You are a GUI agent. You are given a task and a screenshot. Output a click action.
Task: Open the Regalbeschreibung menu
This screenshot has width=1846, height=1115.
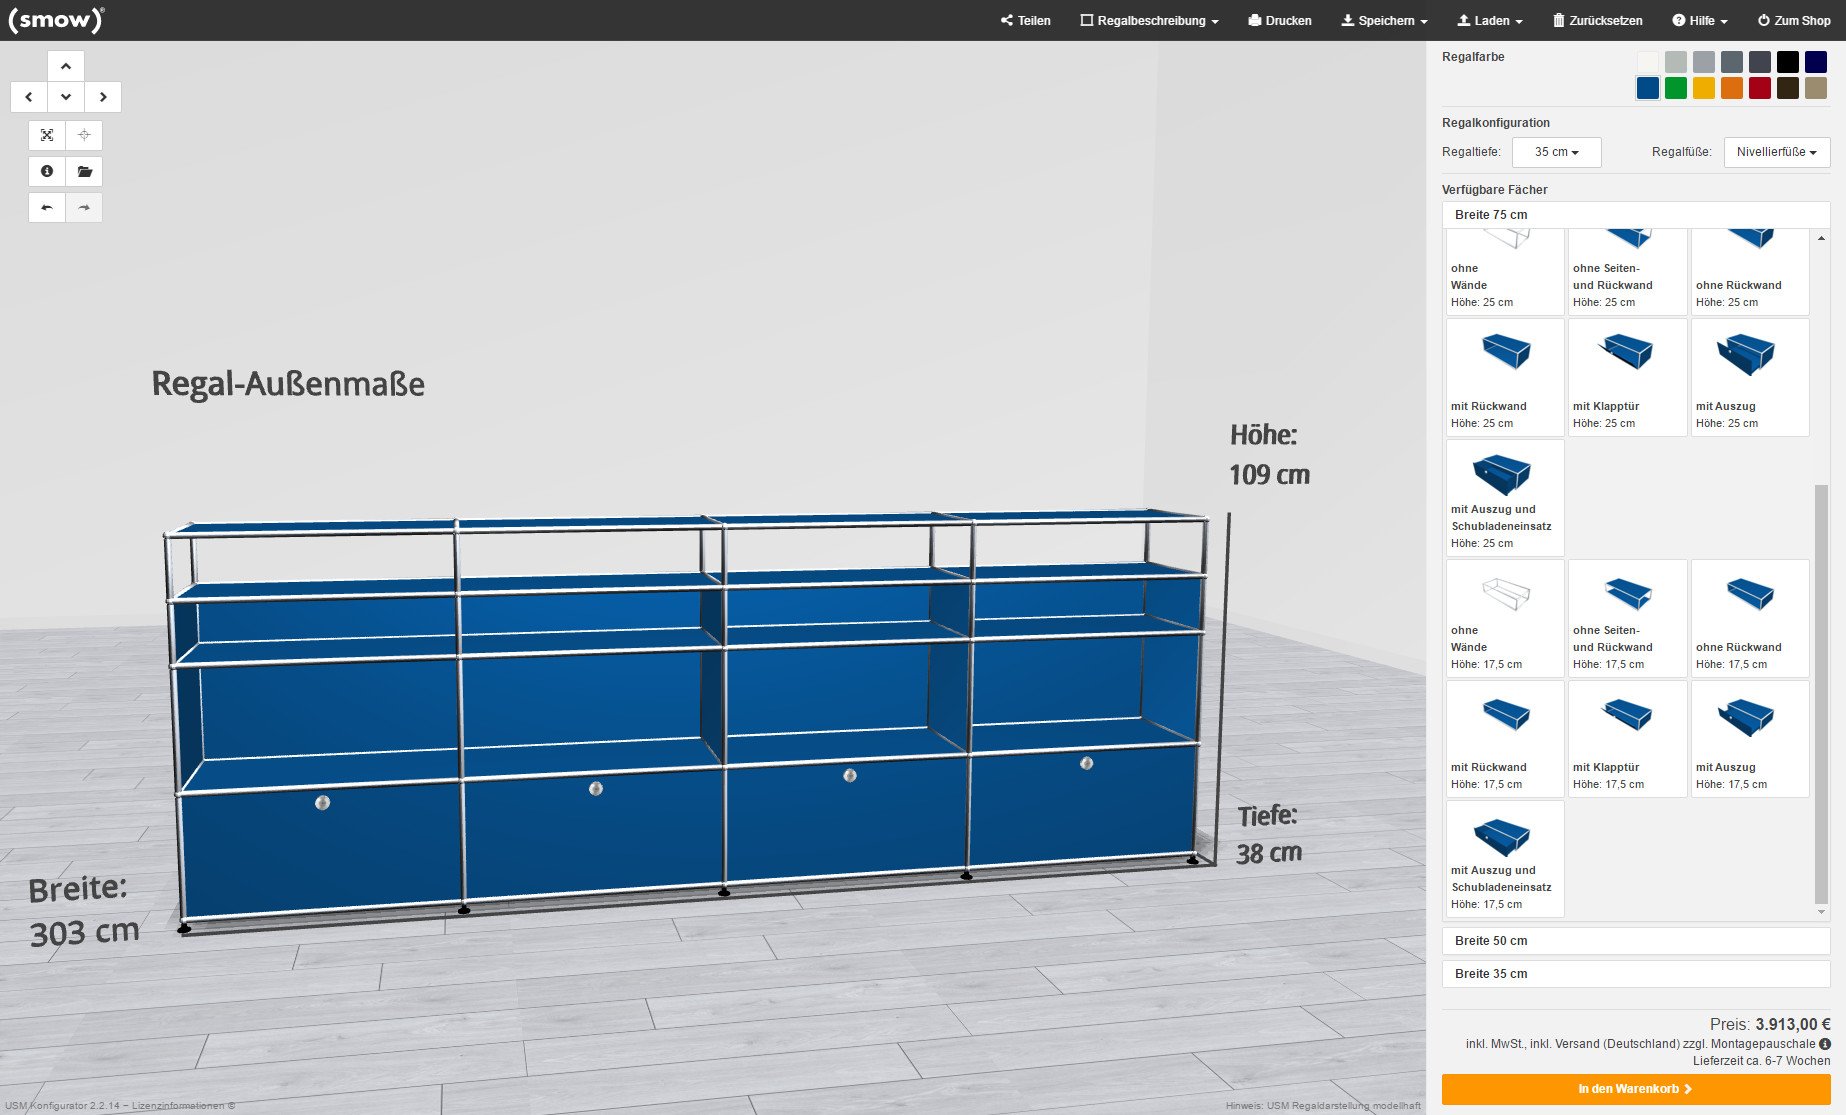pyautogui.click(x=1149, y=20)
